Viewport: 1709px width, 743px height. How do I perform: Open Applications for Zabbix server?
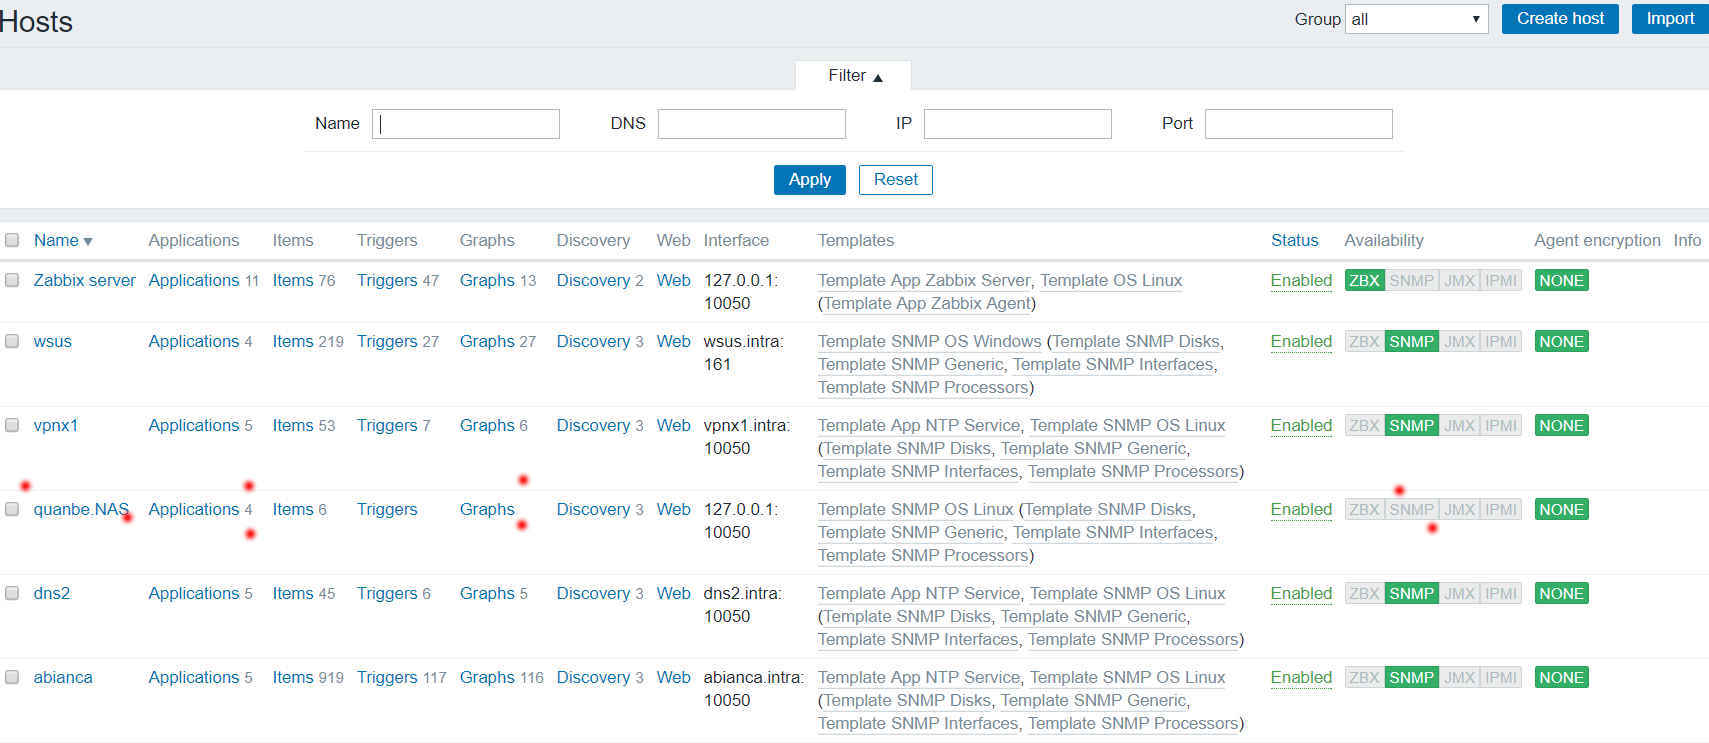click(x=194, y=280)
